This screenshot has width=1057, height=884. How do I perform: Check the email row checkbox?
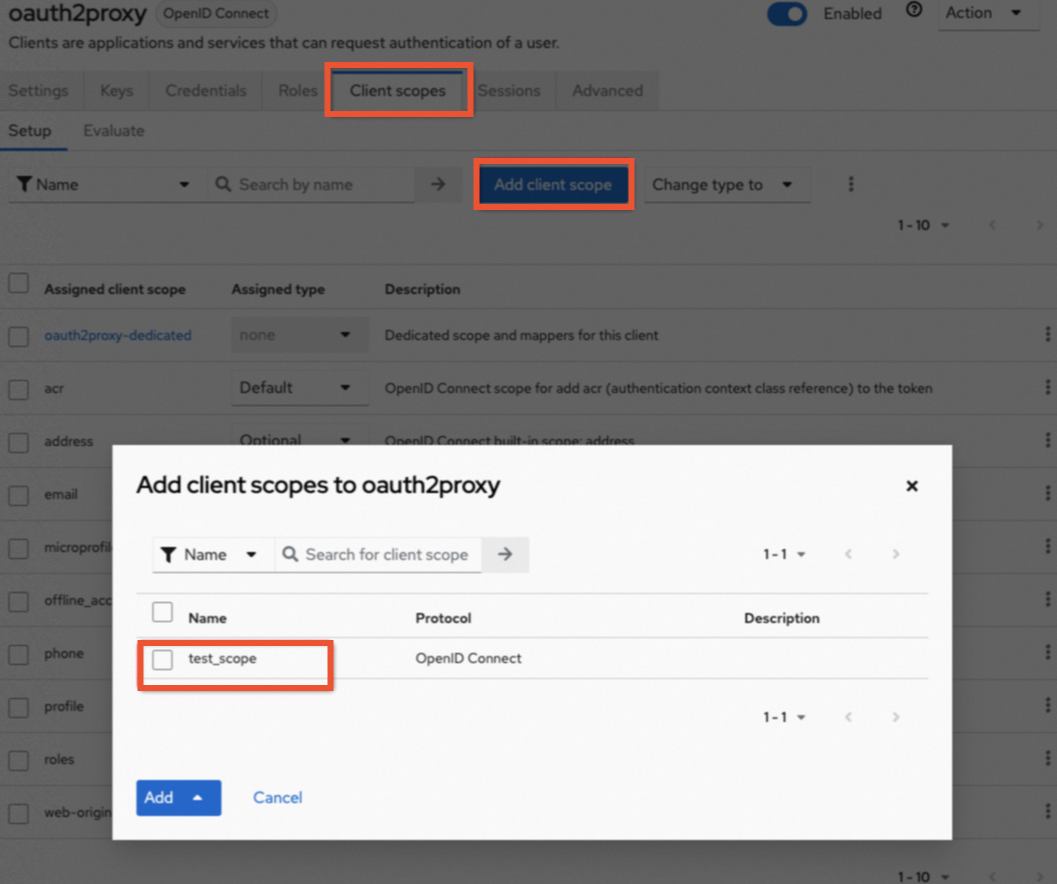[x=18, y=496]
